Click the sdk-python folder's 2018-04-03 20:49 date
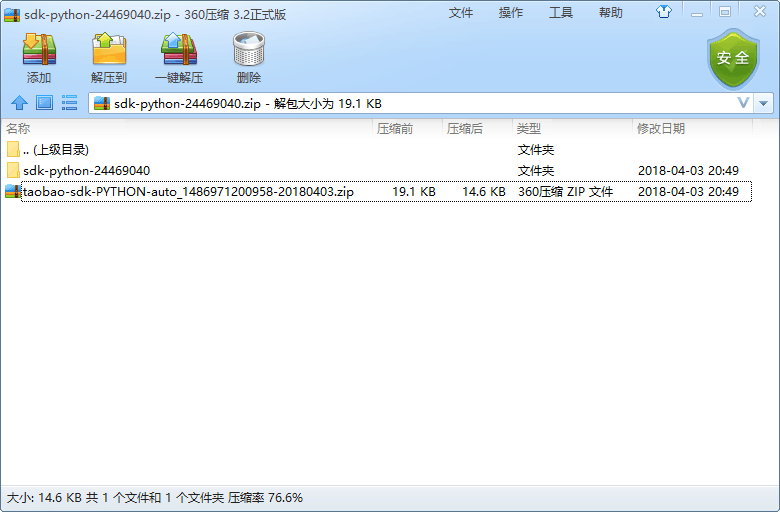 tap(688, 171)
